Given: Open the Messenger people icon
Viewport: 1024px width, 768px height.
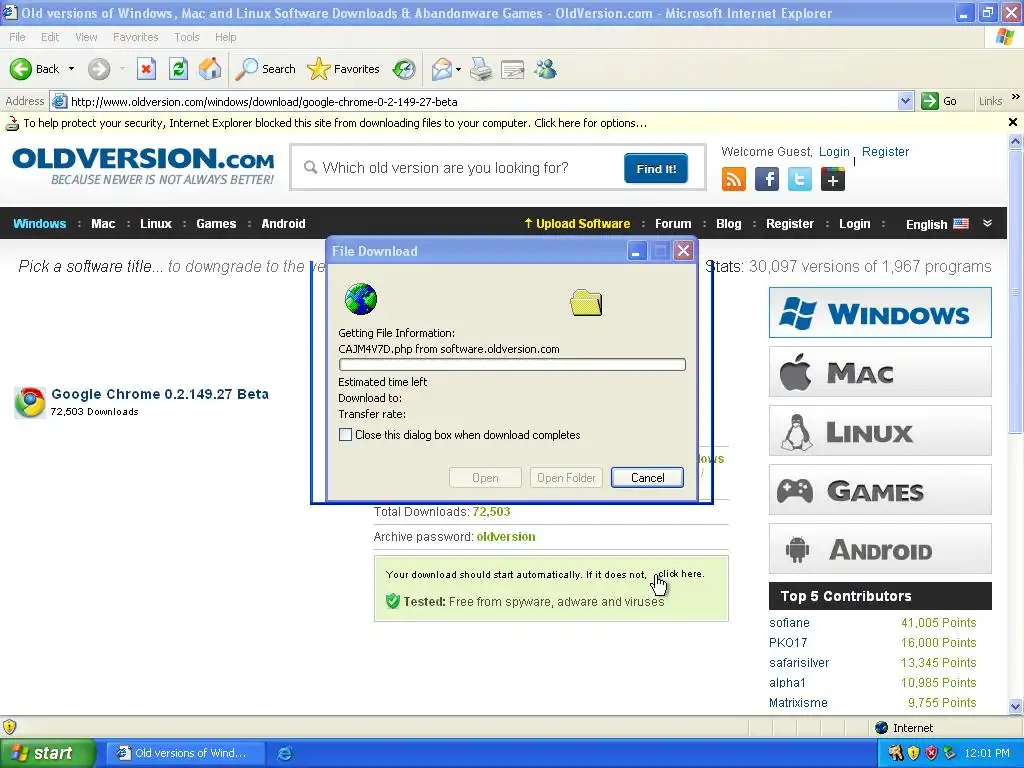Looking at the screenshot, I should 545,69.
